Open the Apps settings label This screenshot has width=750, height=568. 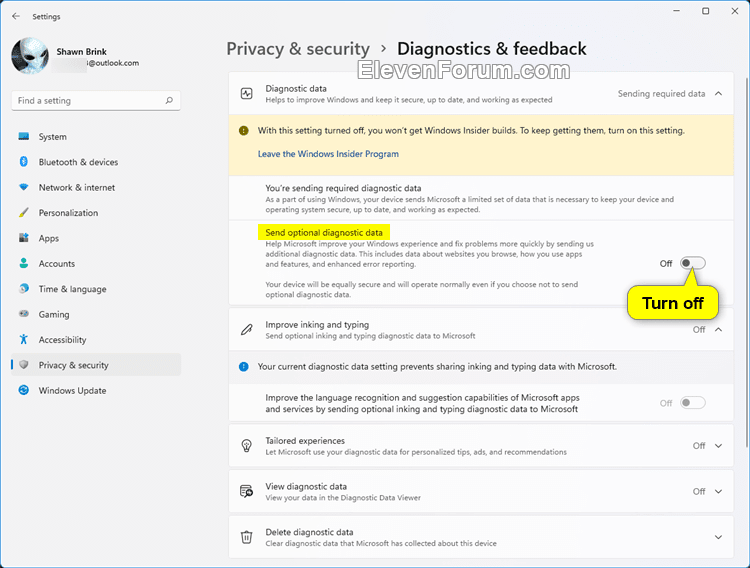point(49,238)
